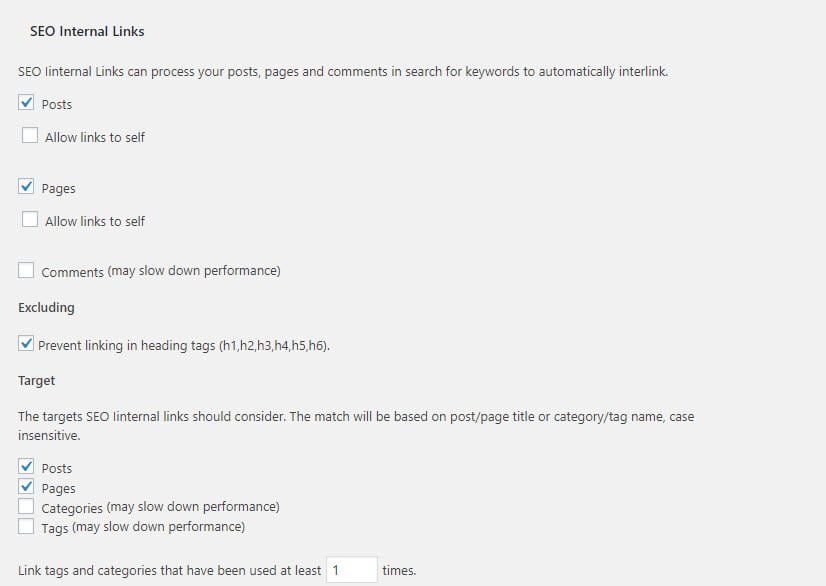Screen dimensions: 826x586
Task: Enable the Categories target checkbox
Action: 27,507
